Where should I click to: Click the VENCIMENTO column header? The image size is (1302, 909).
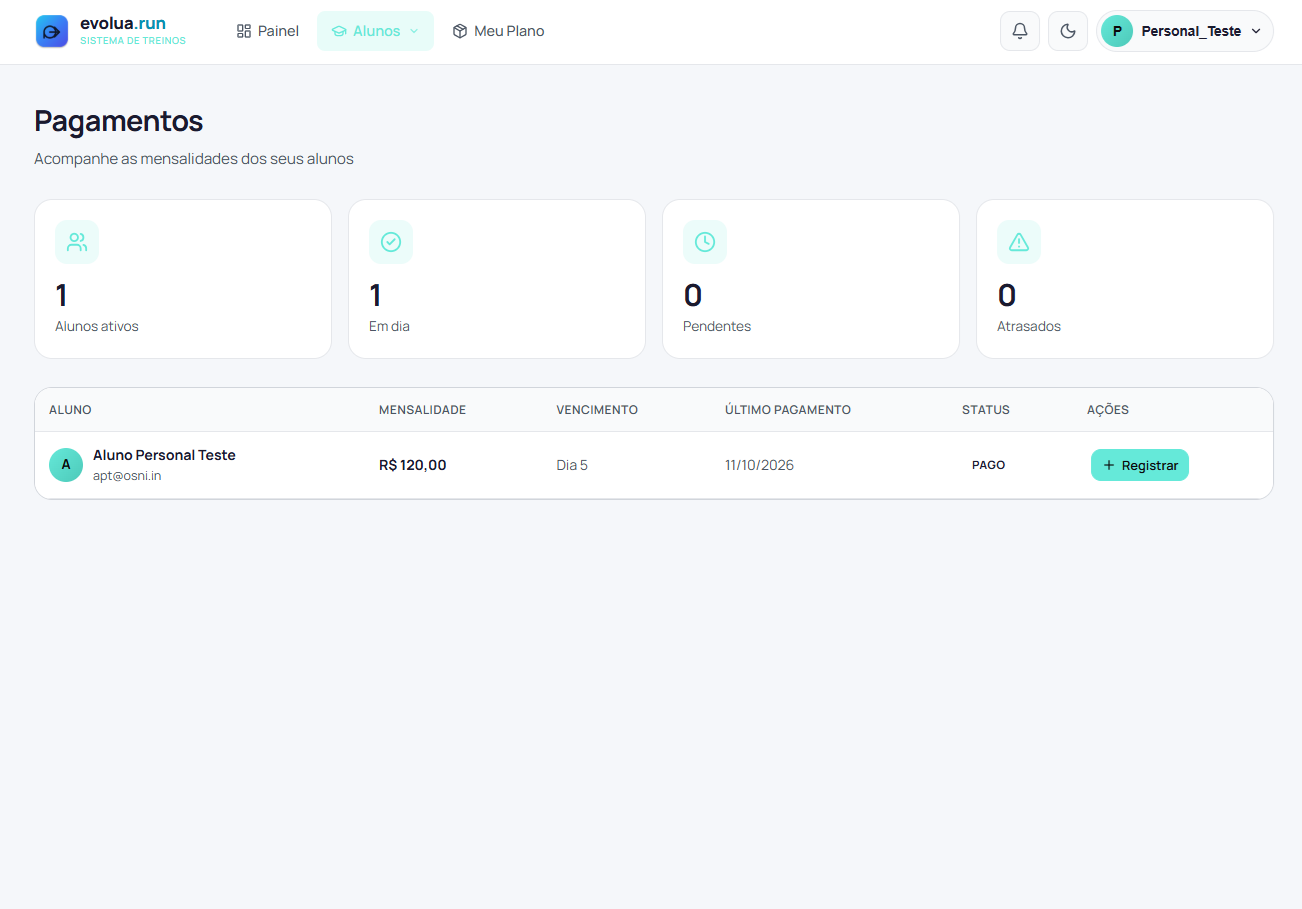597,410
